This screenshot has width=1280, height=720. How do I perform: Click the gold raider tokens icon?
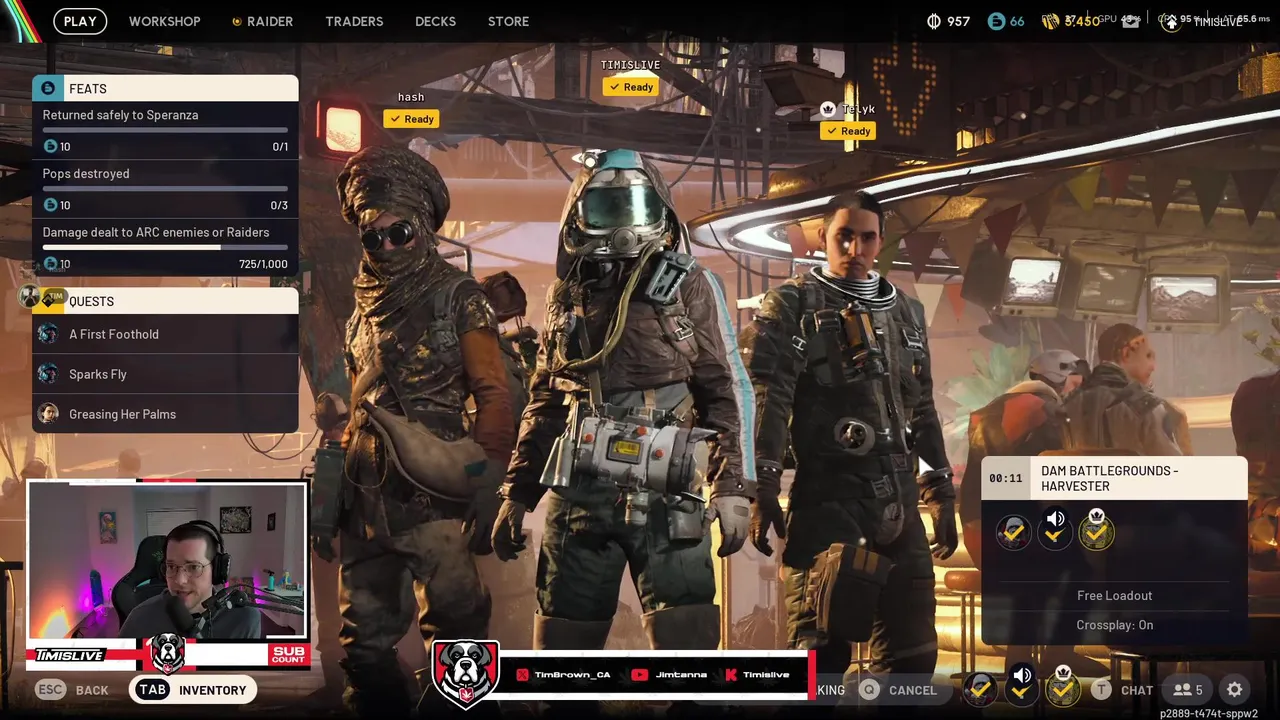1050,21
